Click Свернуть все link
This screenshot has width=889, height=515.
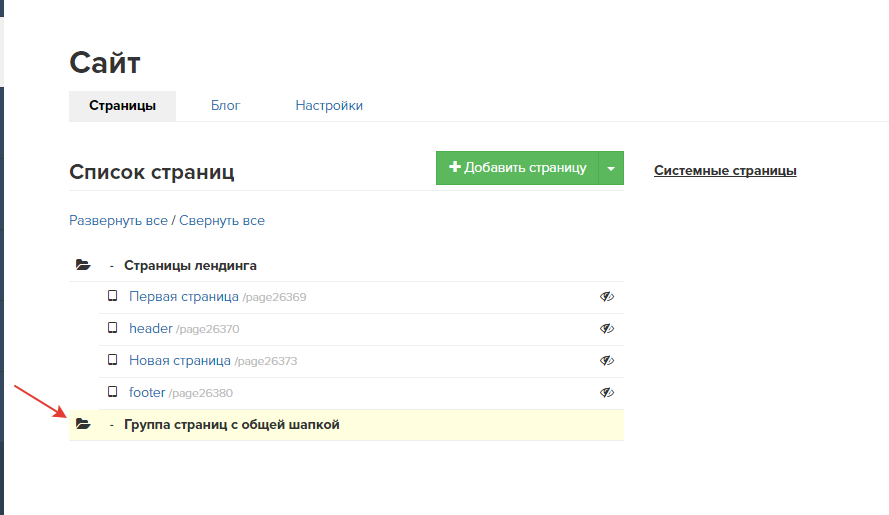coord(222,221)
